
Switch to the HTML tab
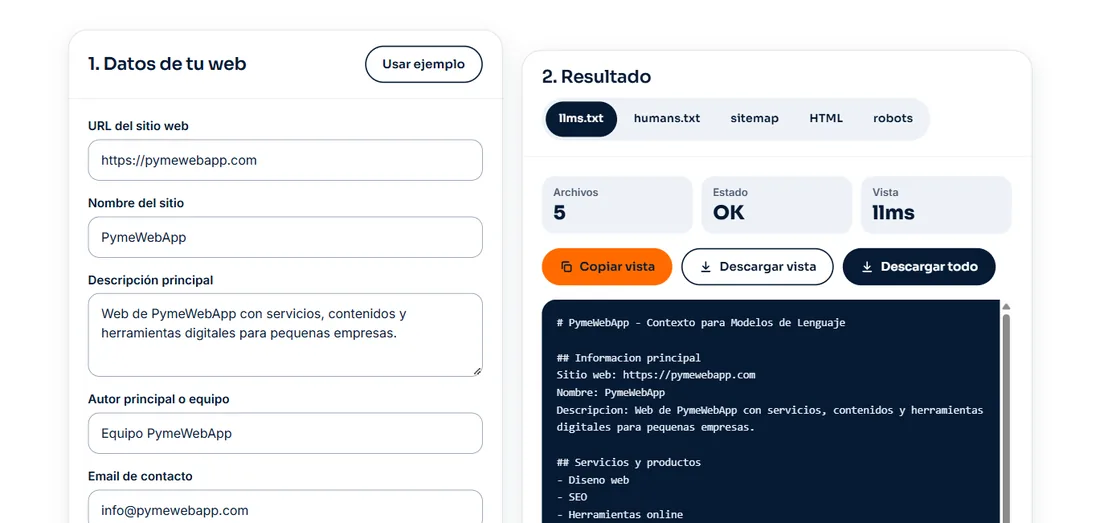tap(826, 118)
